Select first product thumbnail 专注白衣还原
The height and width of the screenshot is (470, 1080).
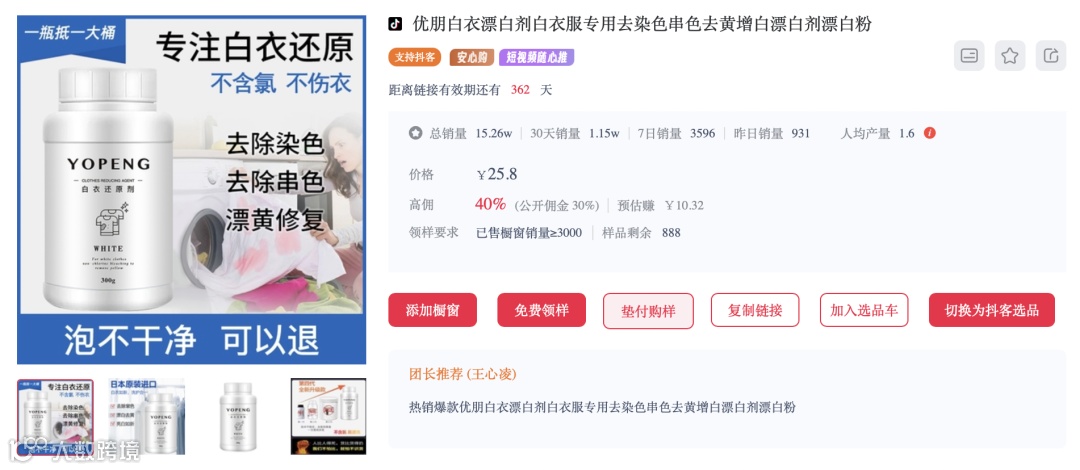click(55, 416)
